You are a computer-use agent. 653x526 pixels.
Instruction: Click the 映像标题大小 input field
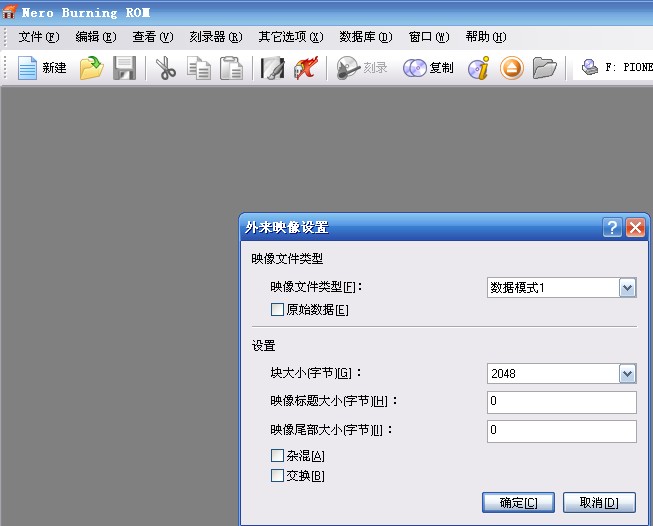pyautogui.click(x=562, y=402)
